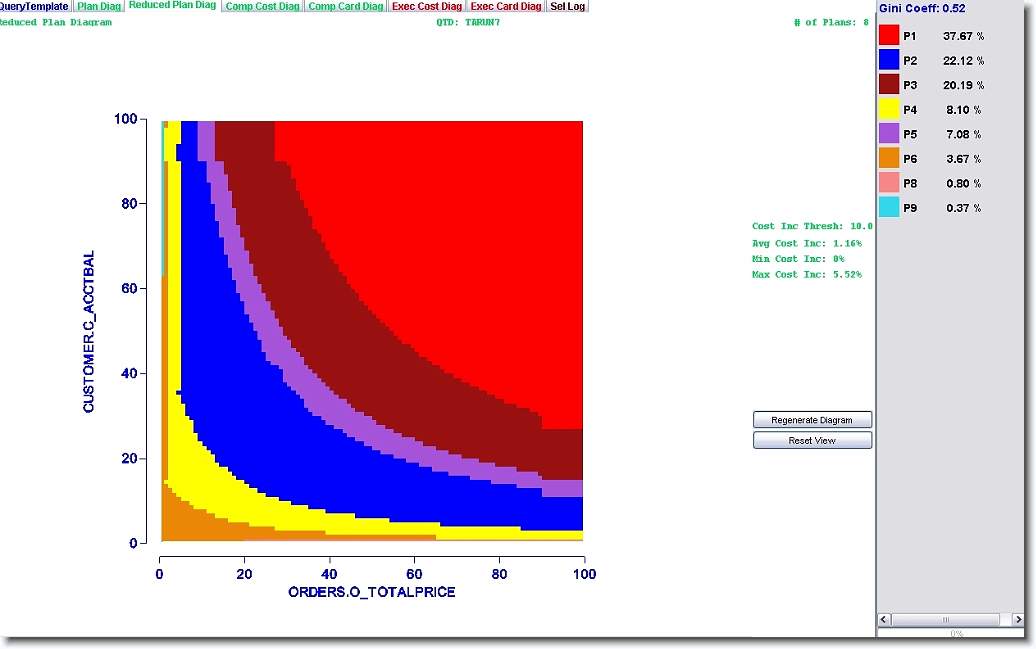This screenshot has width=1036, height=649.
Task: Open the Sel Log tab
Action: coord(567,6)
